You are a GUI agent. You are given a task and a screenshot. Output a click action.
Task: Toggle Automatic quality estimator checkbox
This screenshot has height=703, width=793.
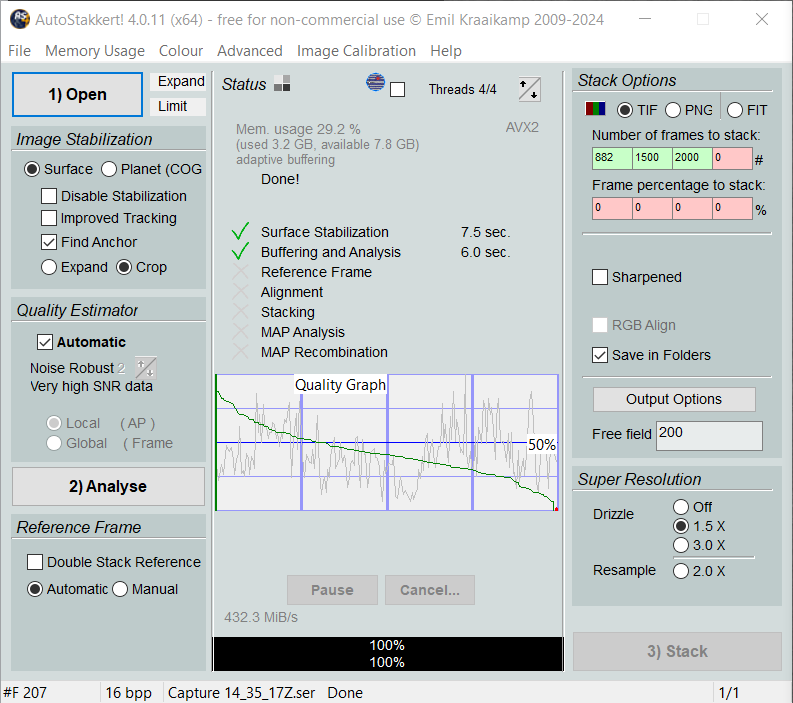(45, 342)
